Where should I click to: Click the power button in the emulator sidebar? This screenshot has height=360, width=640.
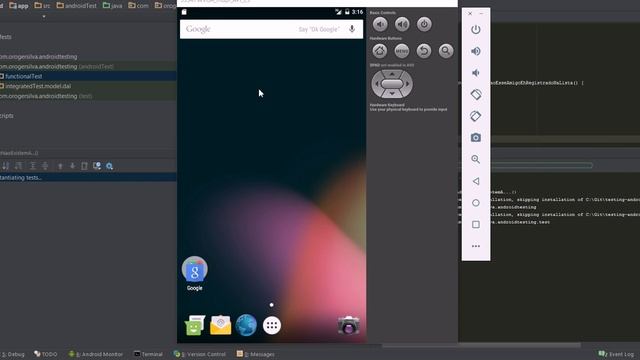(476, 29)
